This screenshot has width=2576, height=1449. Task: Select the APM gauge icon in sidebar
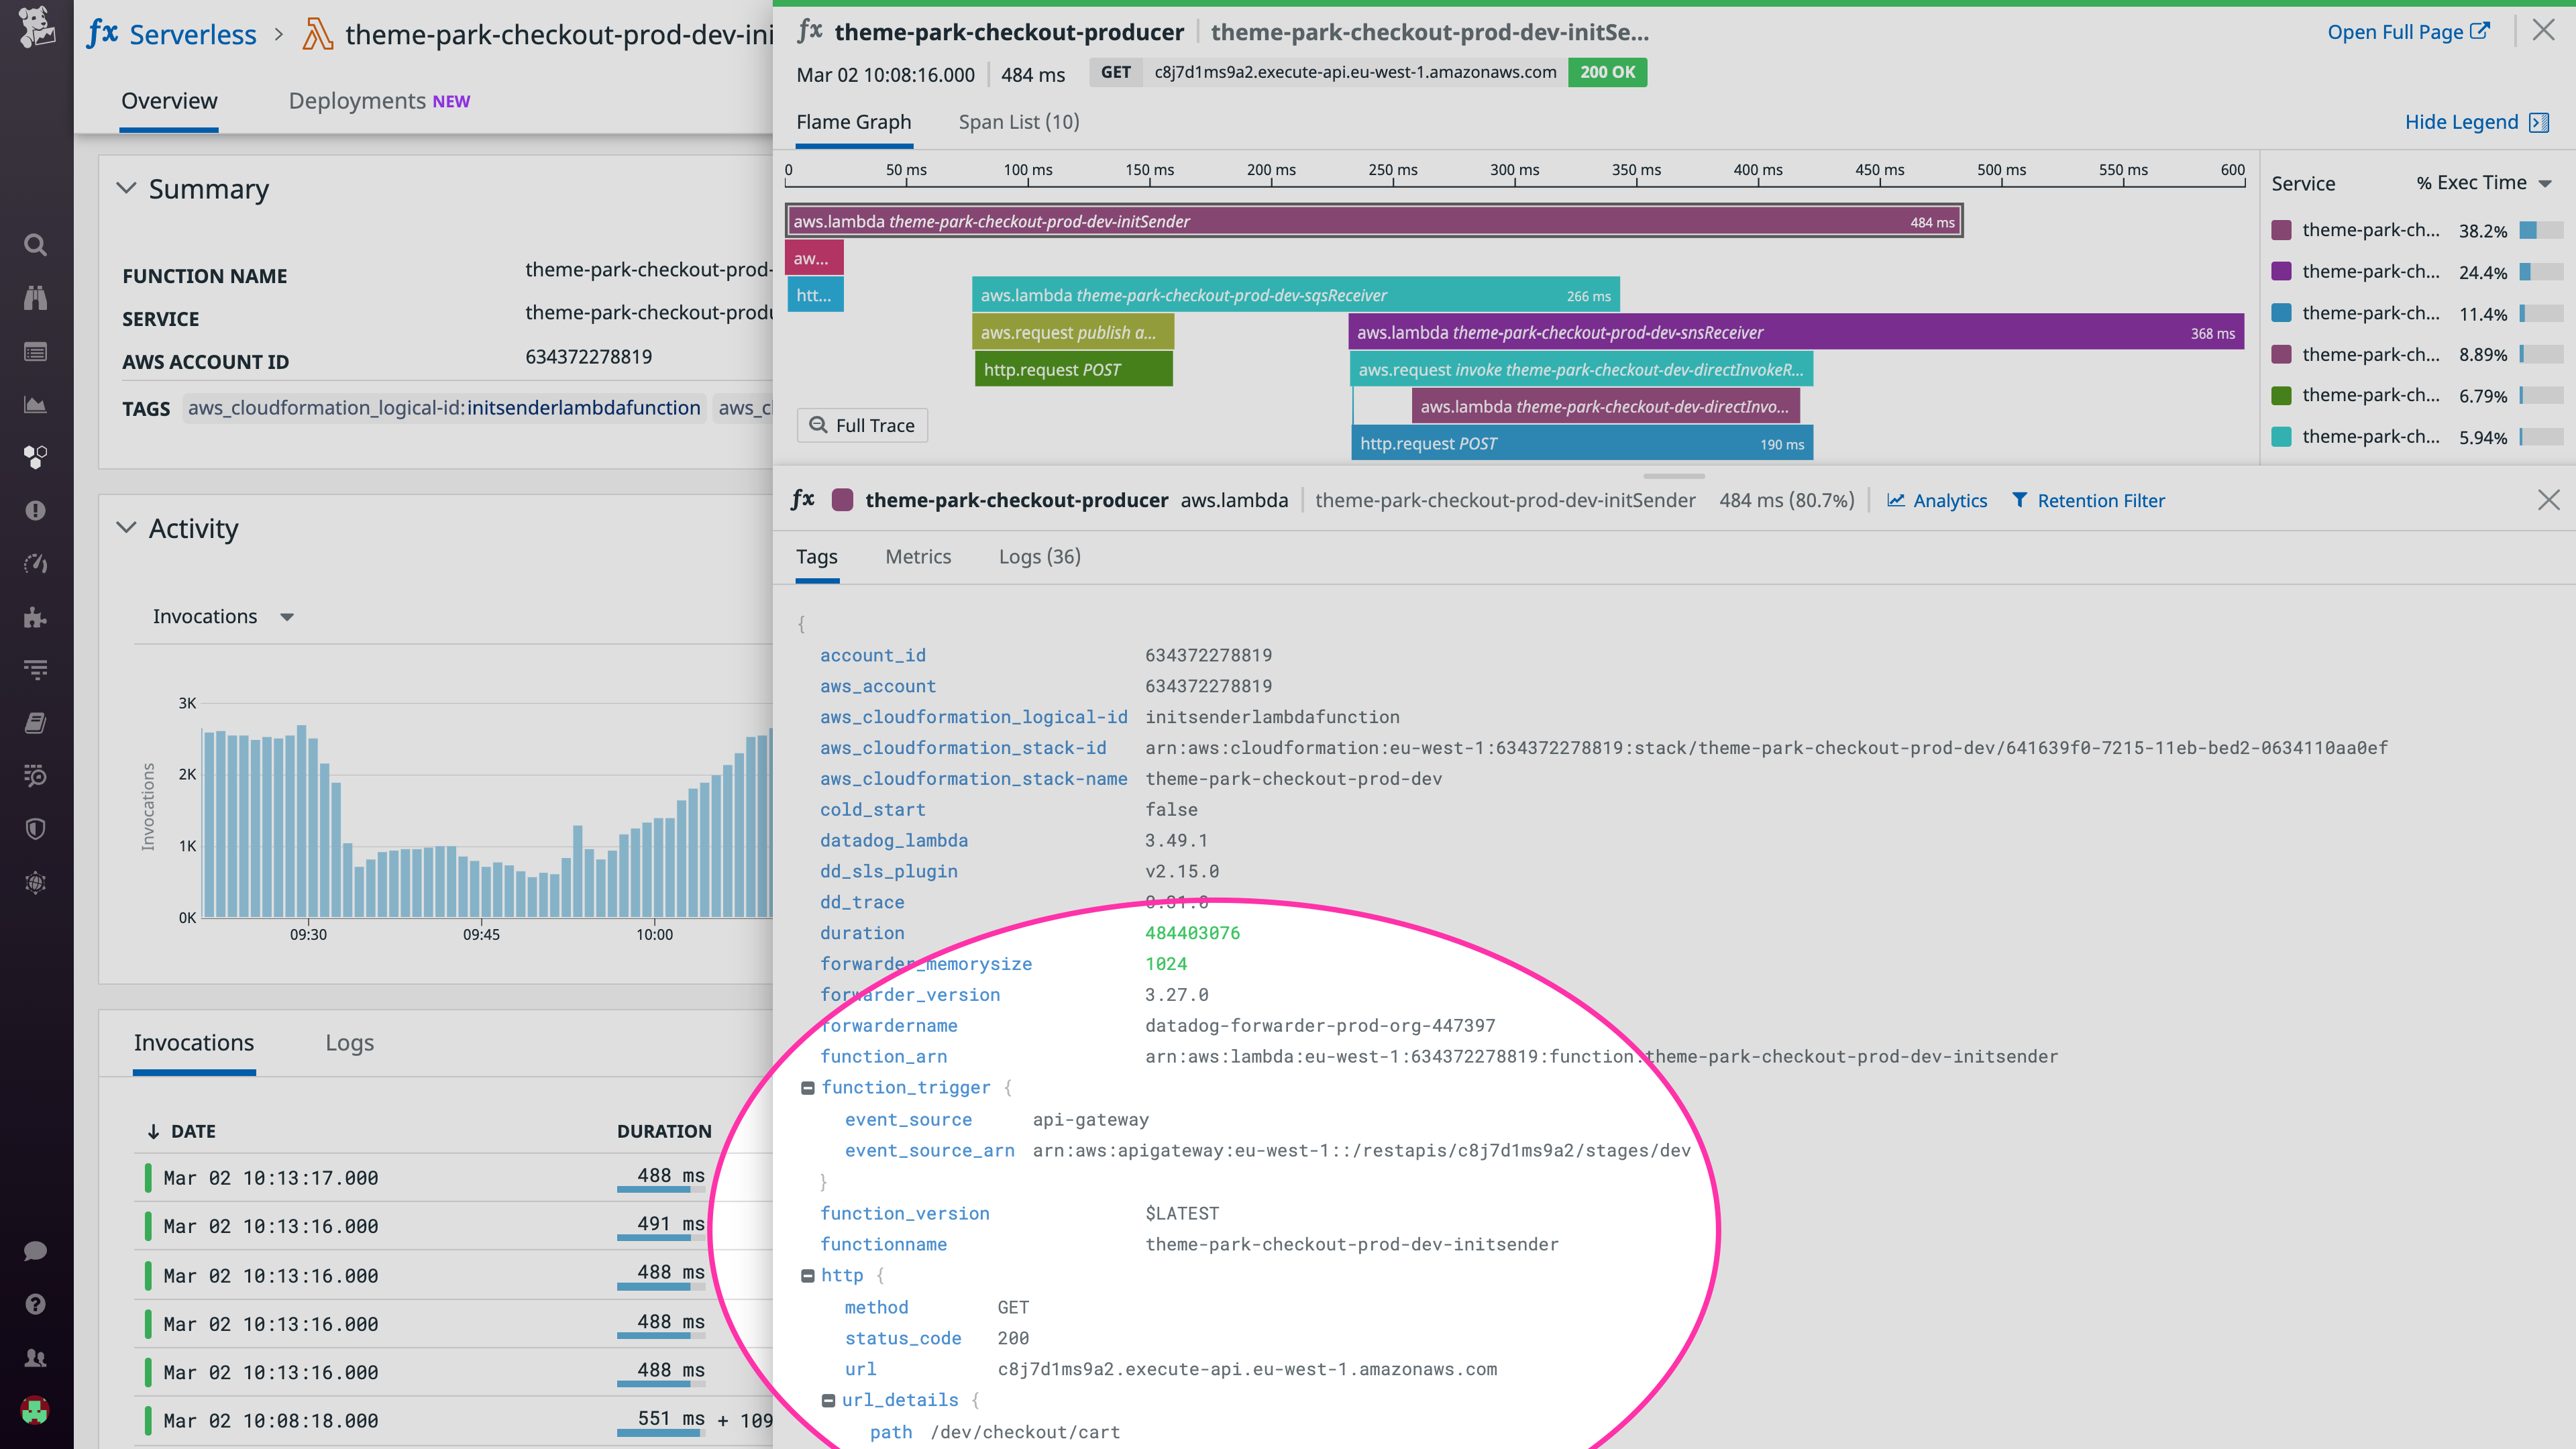[35, 563]
